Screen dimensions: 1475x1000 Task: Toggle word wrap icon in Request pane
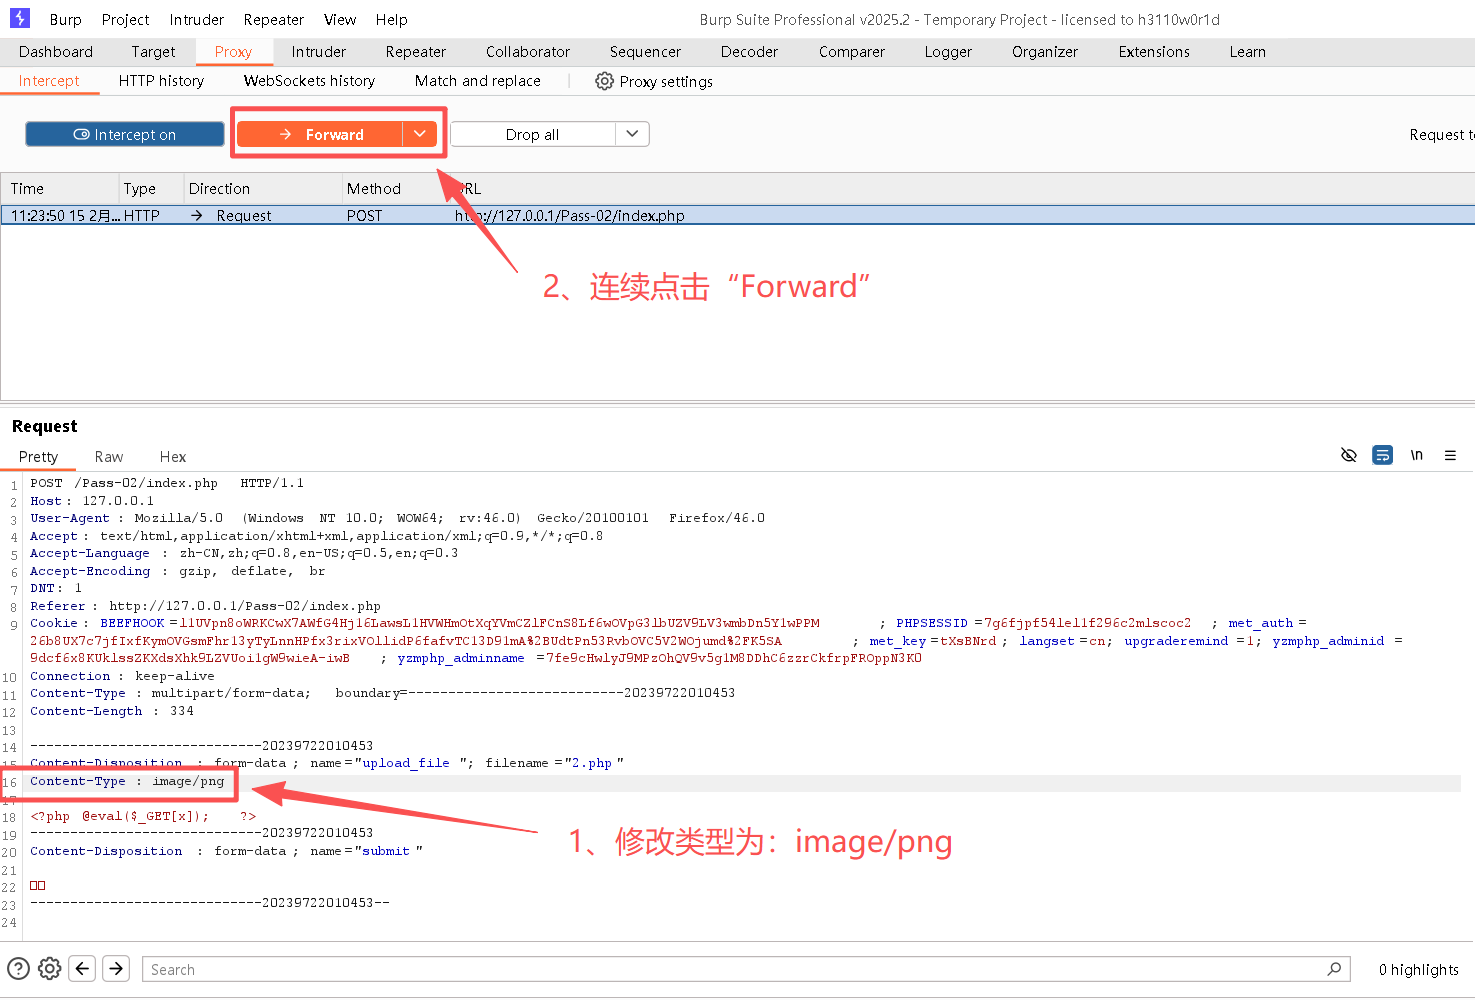(1382, 455)
